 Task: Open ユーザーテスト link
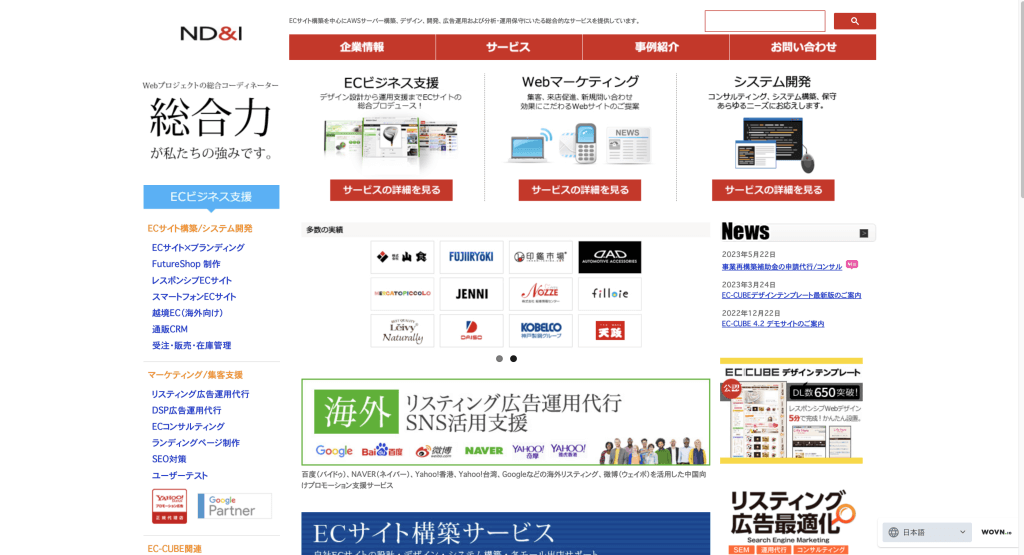[x=180, y=475]
